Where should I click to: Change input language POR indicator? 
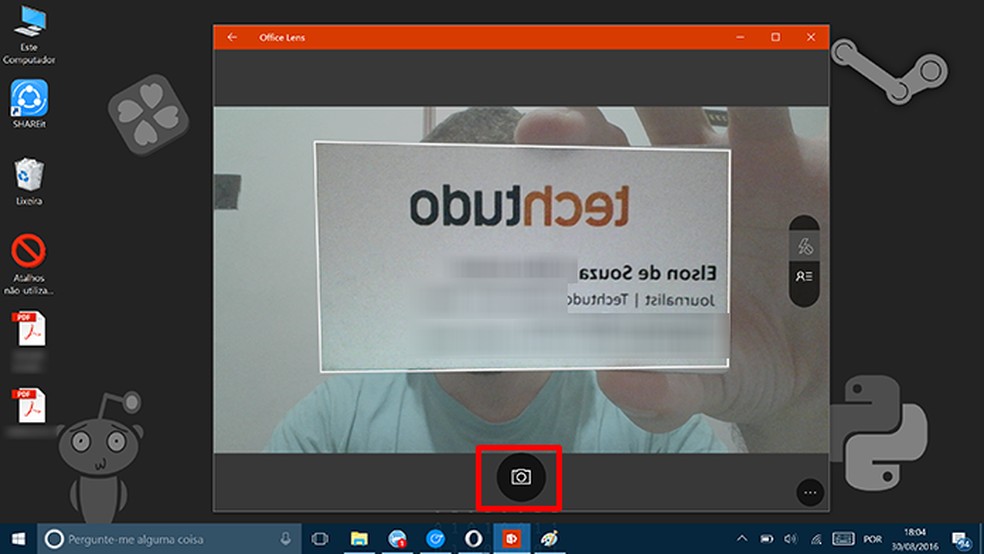click(x=872, y=539)
